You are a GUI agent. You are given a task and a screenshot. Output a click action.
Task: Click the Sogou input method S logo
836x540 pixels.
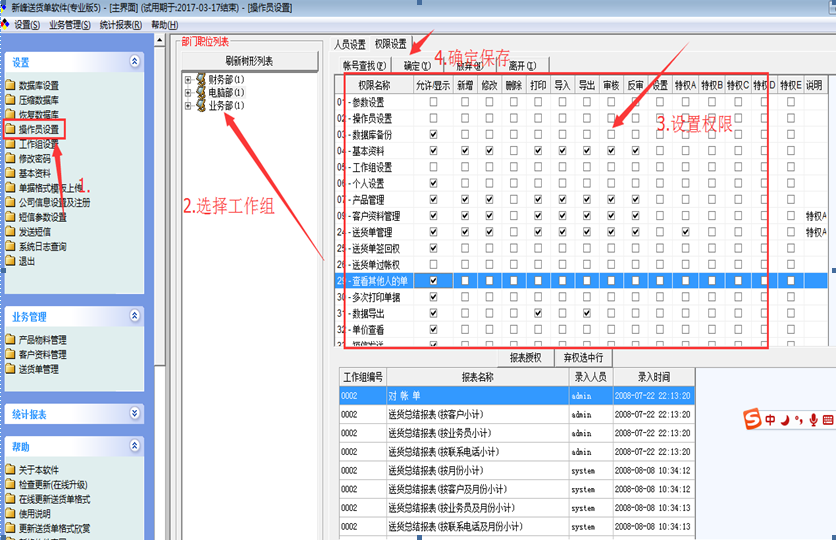point(752,419)
